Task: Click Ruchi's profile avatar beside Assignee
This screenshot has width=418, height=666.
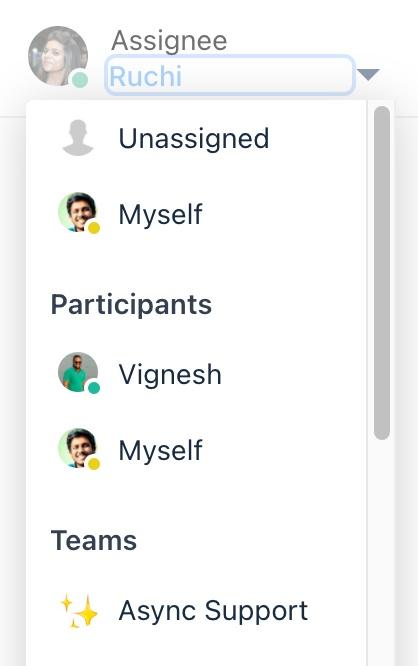Action: [x=58, y=56]
